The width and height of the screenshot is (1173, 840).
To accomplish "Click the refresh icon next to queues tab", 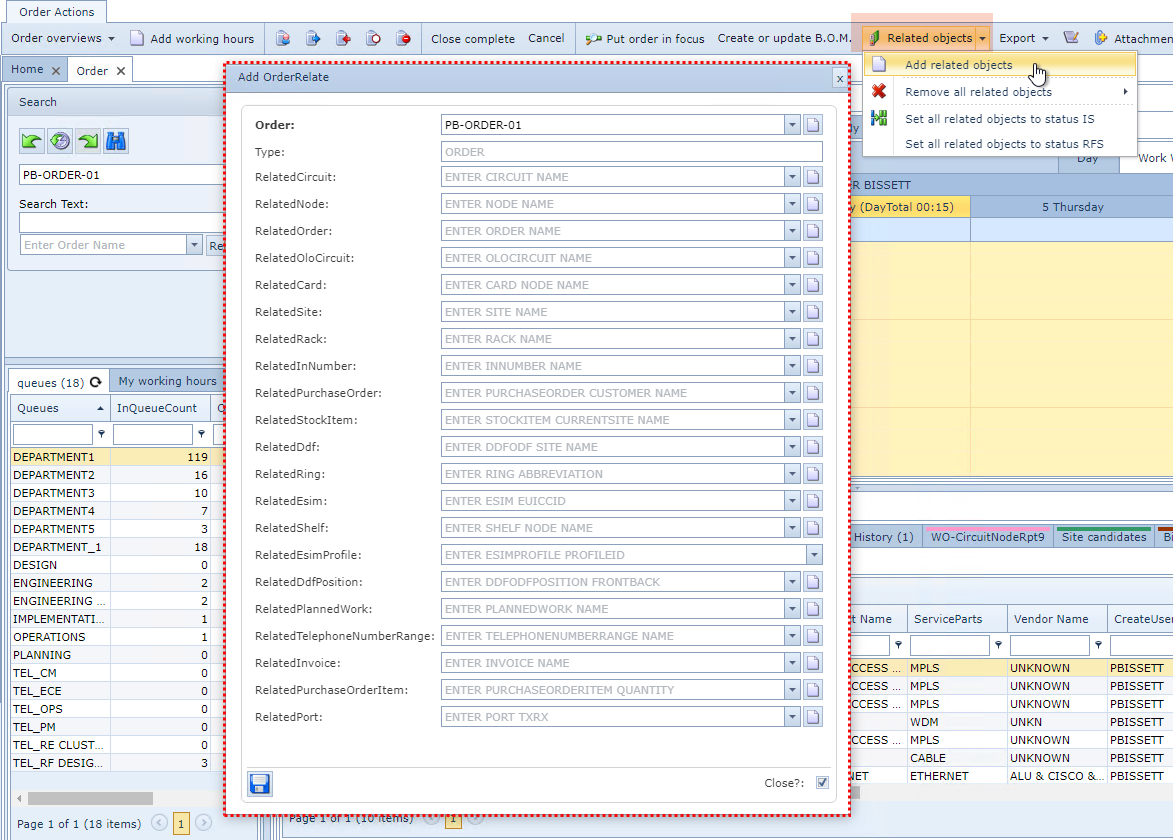I will tap(96, 382).
